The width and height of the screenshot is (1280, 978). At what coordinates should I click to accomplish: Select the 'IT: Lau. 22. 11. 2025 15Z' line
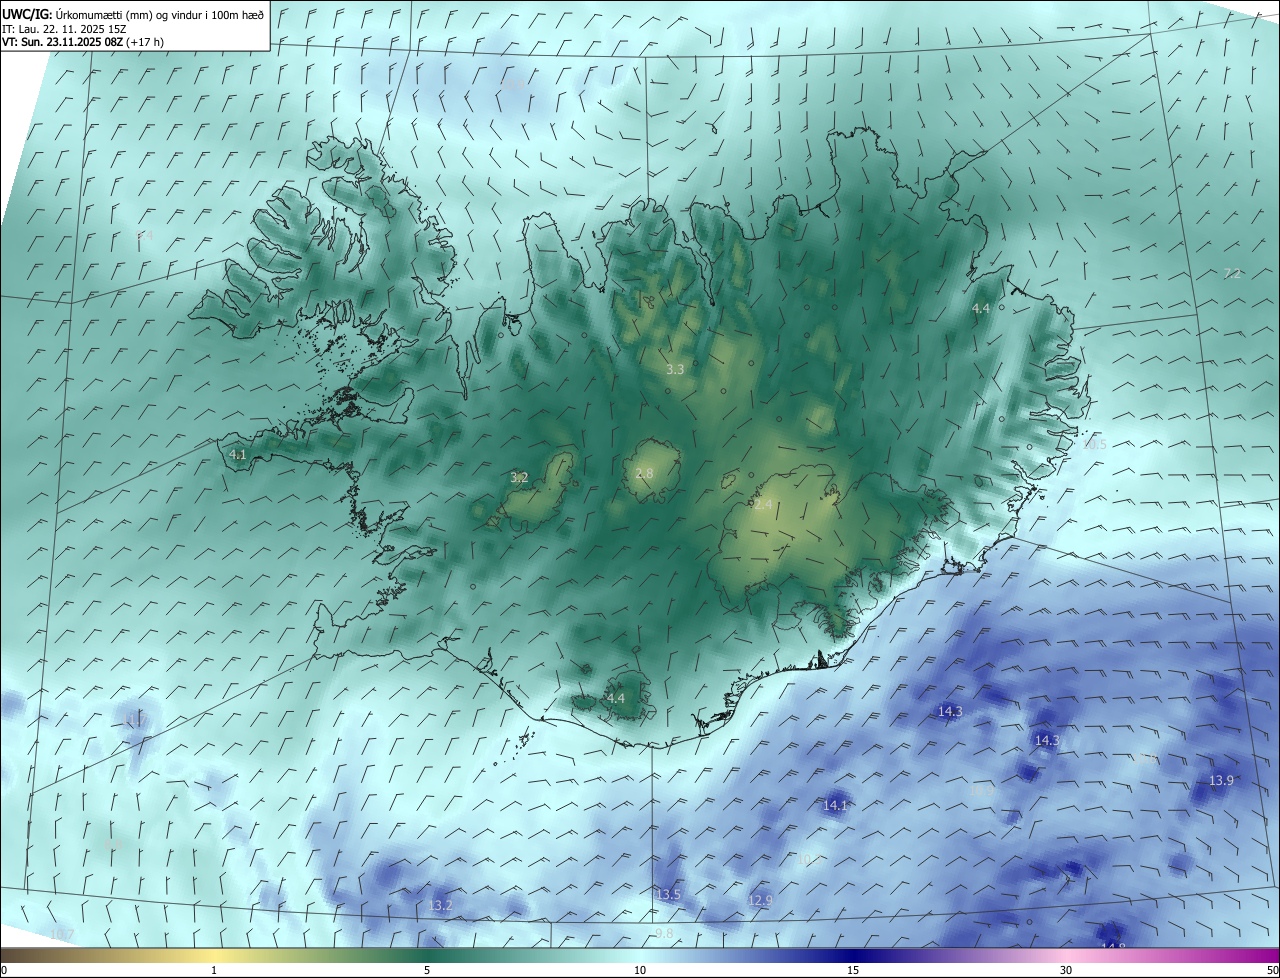(x=64, y=29)
